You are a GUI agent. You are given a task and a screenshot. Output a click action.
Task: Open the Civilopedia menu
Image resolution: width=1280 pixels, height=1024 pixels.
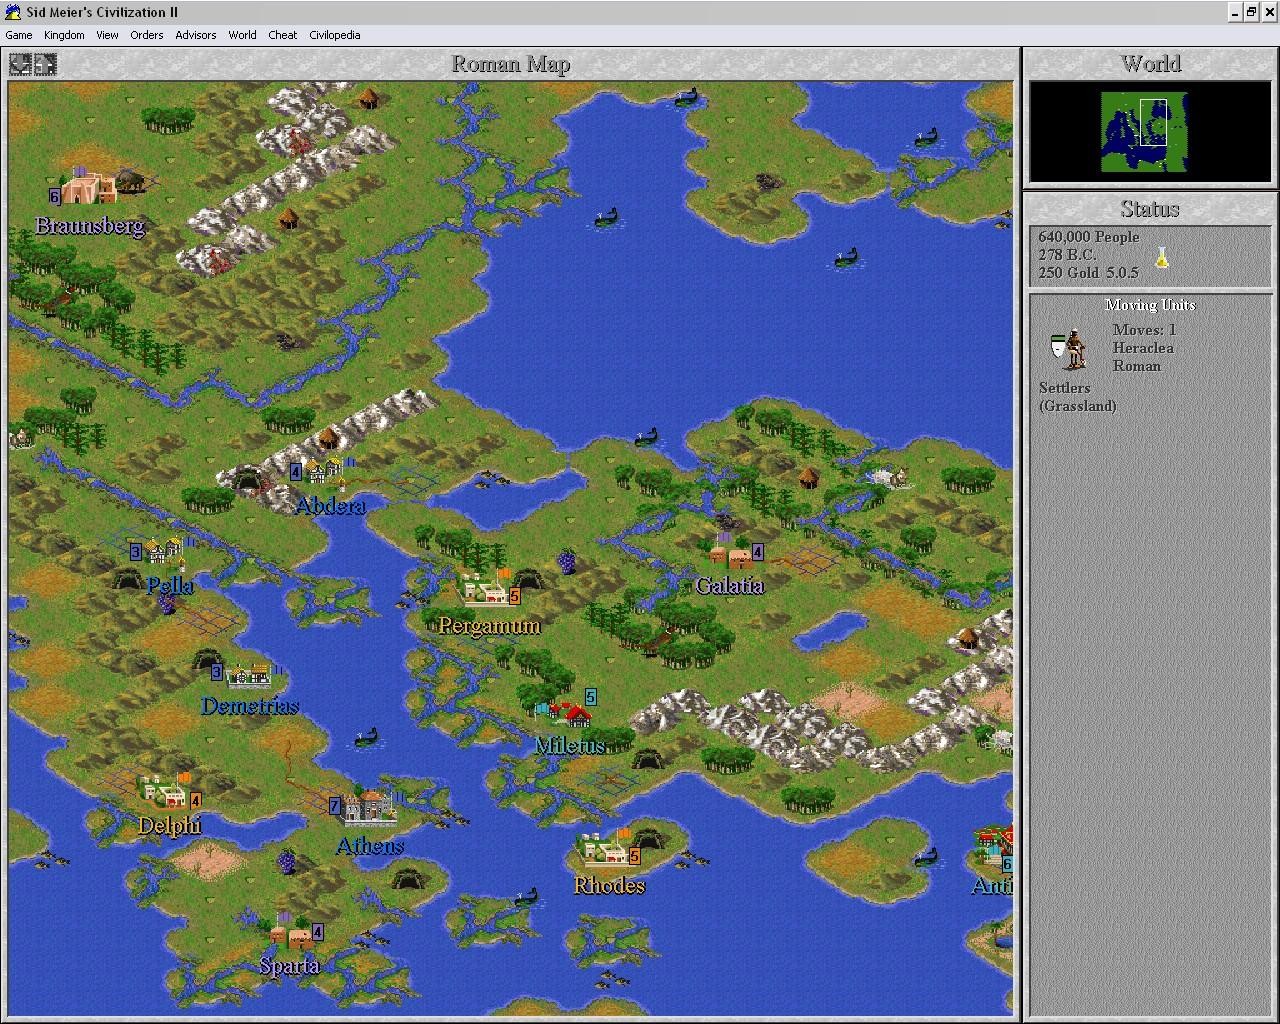click(x=335, y=35)
